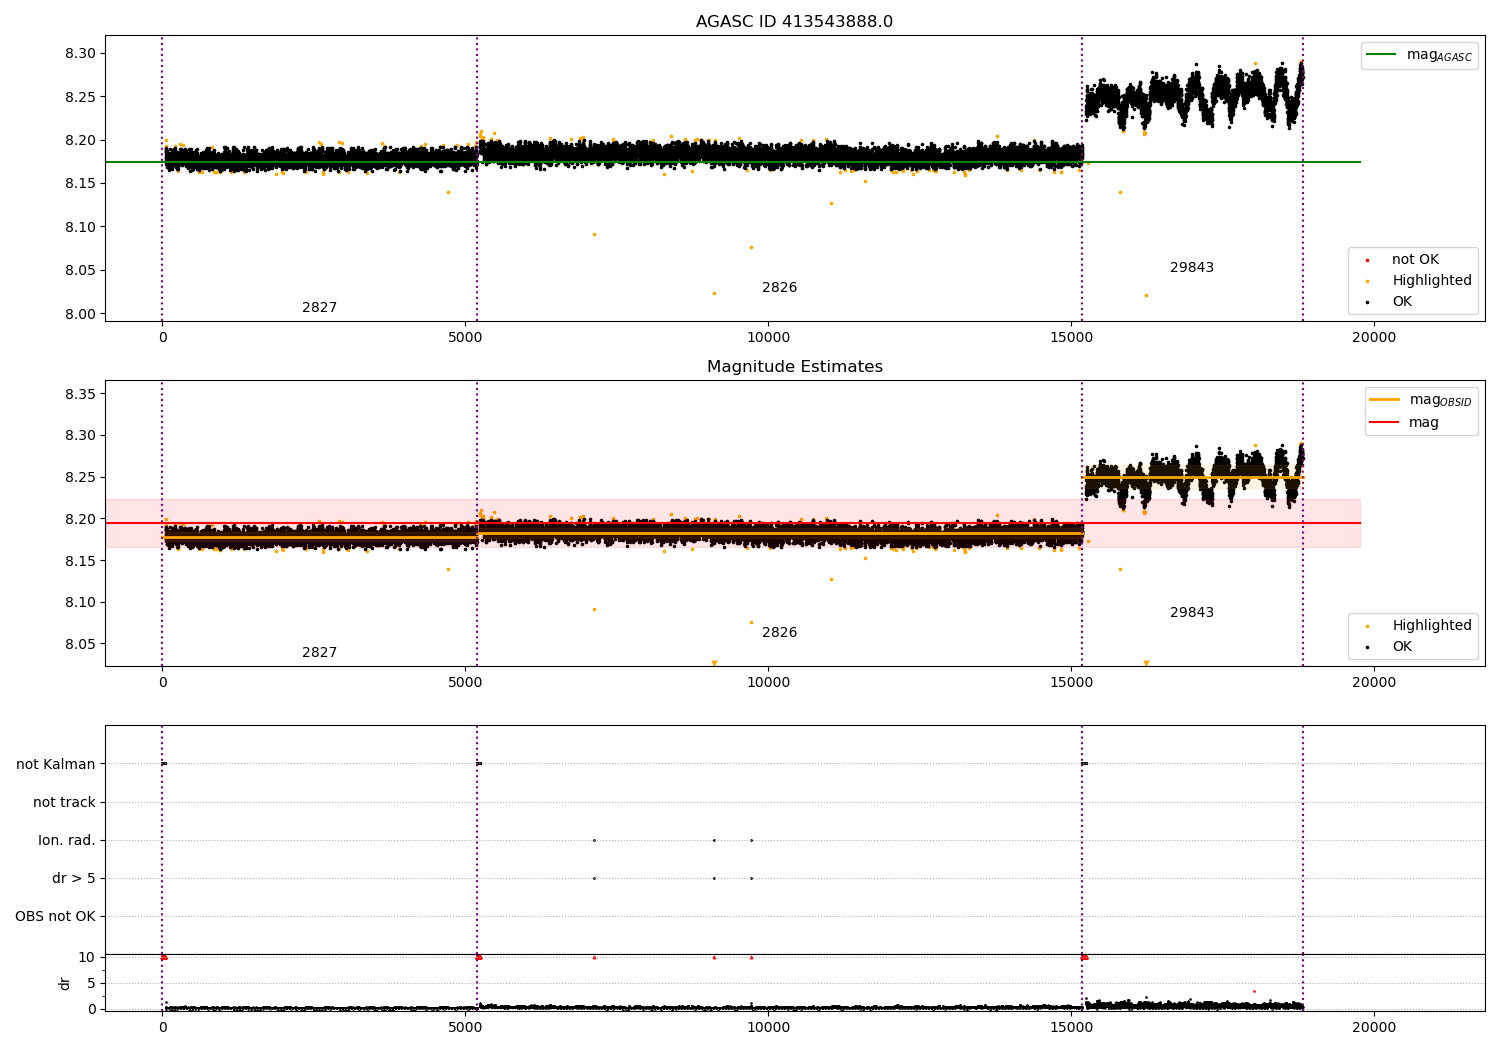Click the '2826' observation label in the top plot
Image resolution: width=1500 pixels, height=1050 pixels.
pyautogui.click(x=779, y=288)
